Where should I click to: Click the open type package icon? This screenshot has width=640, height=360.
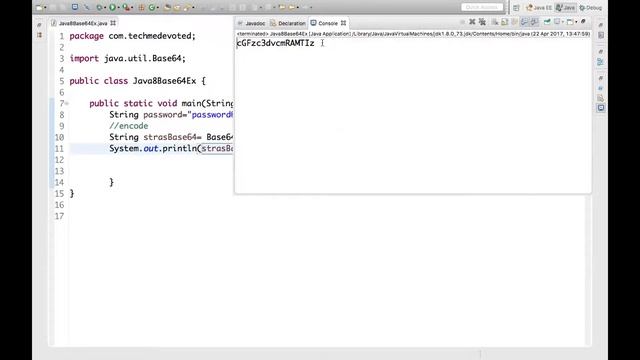pos(167,7)
